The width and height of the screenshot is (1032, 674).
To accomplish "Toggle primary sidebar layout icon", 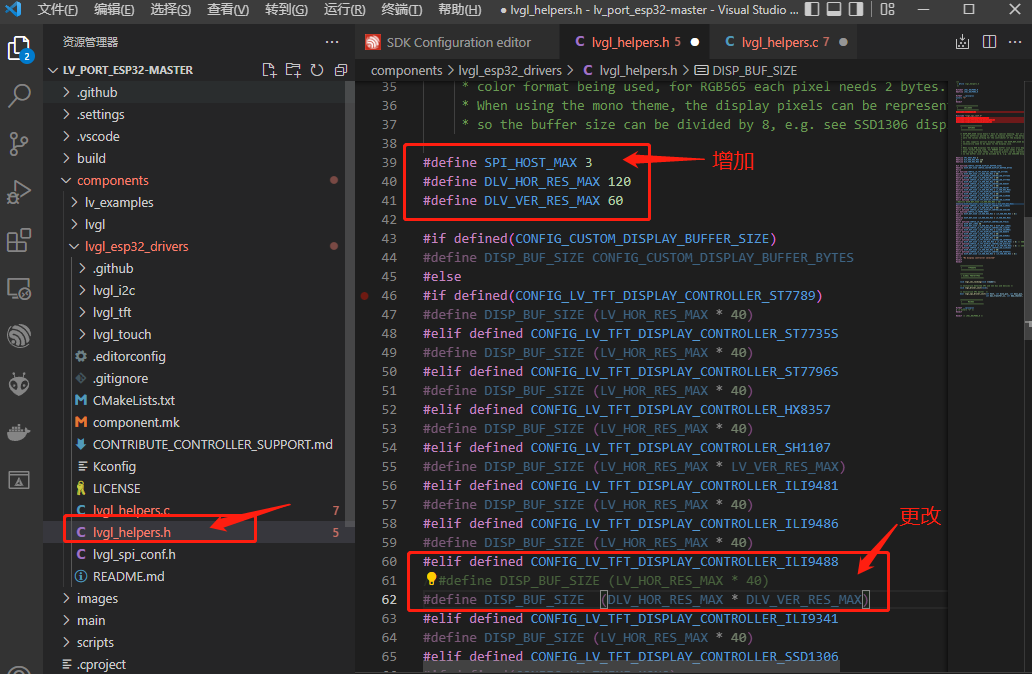I will 812,9.
